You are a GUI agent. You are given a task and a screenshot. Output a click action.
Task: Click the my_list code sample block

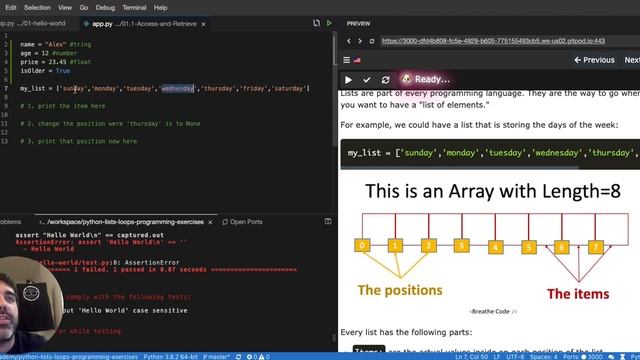490,153
